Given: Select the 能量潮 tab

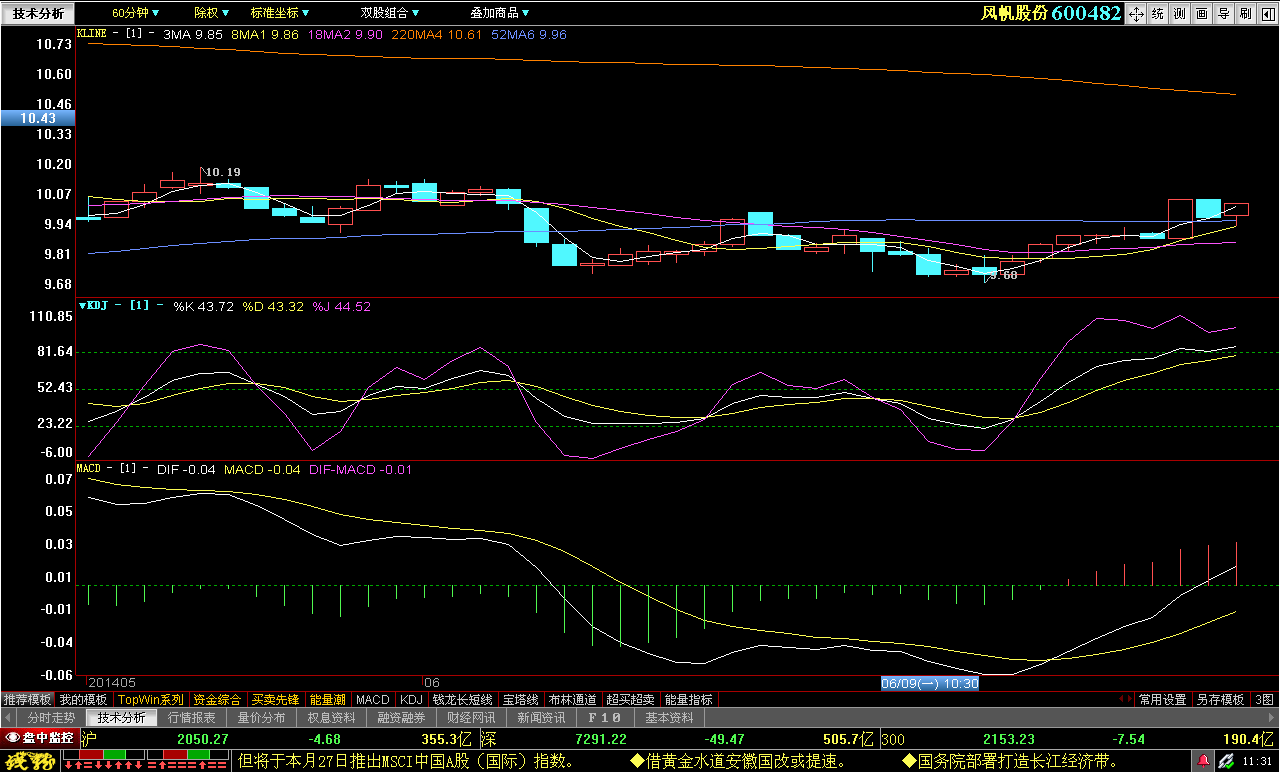Looking at the screenshot, I should tap(328, 700).
